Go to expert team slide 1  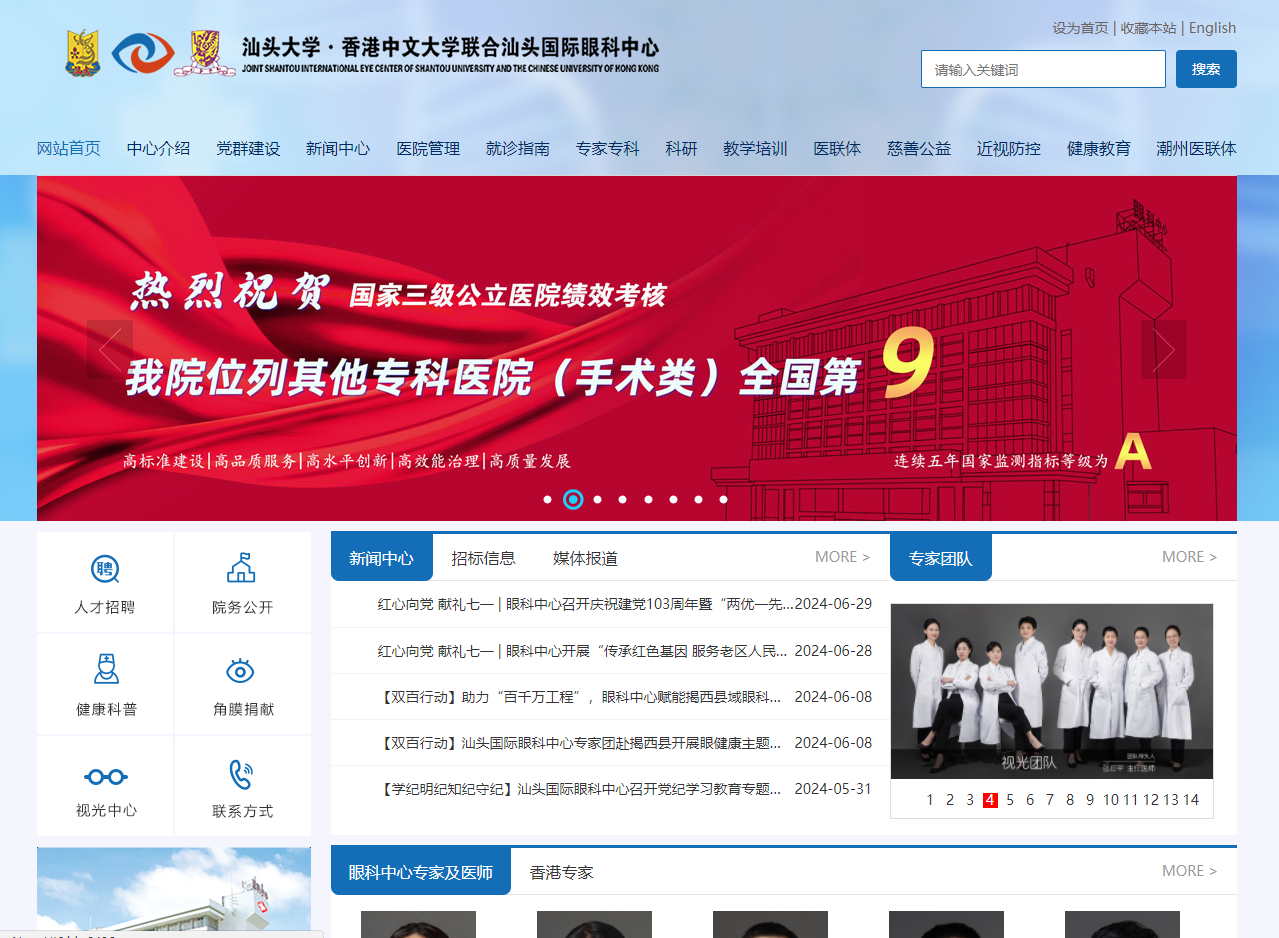click(930, 800)
